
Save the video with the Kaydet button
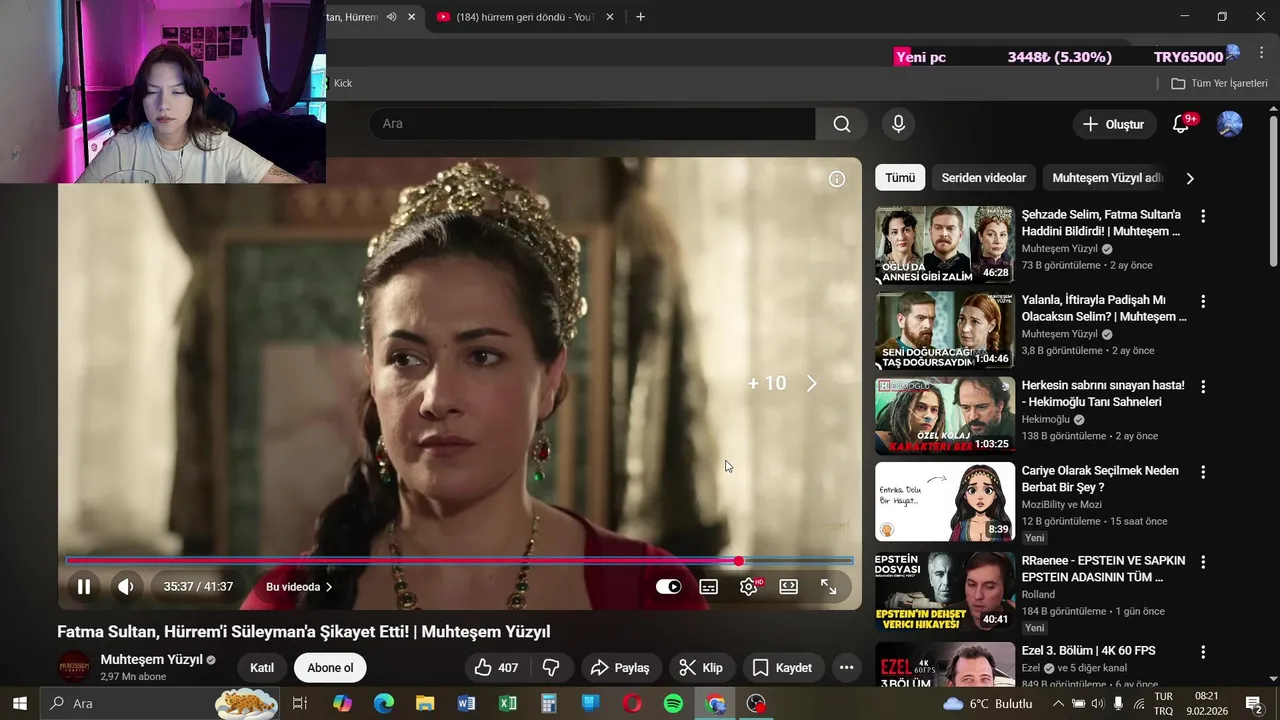[x=782, y=668]
